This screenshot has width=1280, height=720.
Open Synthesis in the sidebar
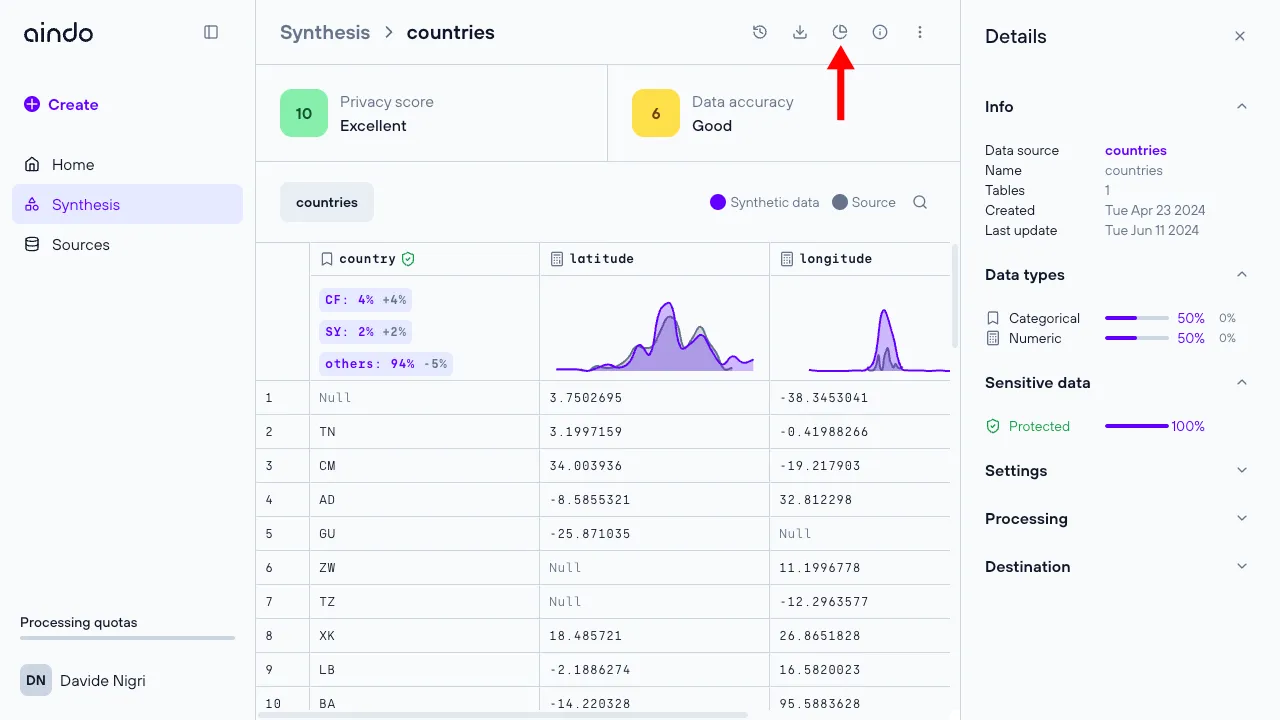[127, 204]
